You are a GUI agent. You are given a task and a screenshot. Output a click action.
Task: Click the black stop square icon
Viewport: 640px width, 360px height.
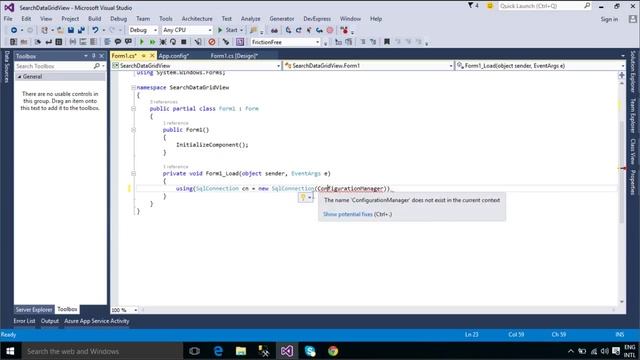[184, 42]
